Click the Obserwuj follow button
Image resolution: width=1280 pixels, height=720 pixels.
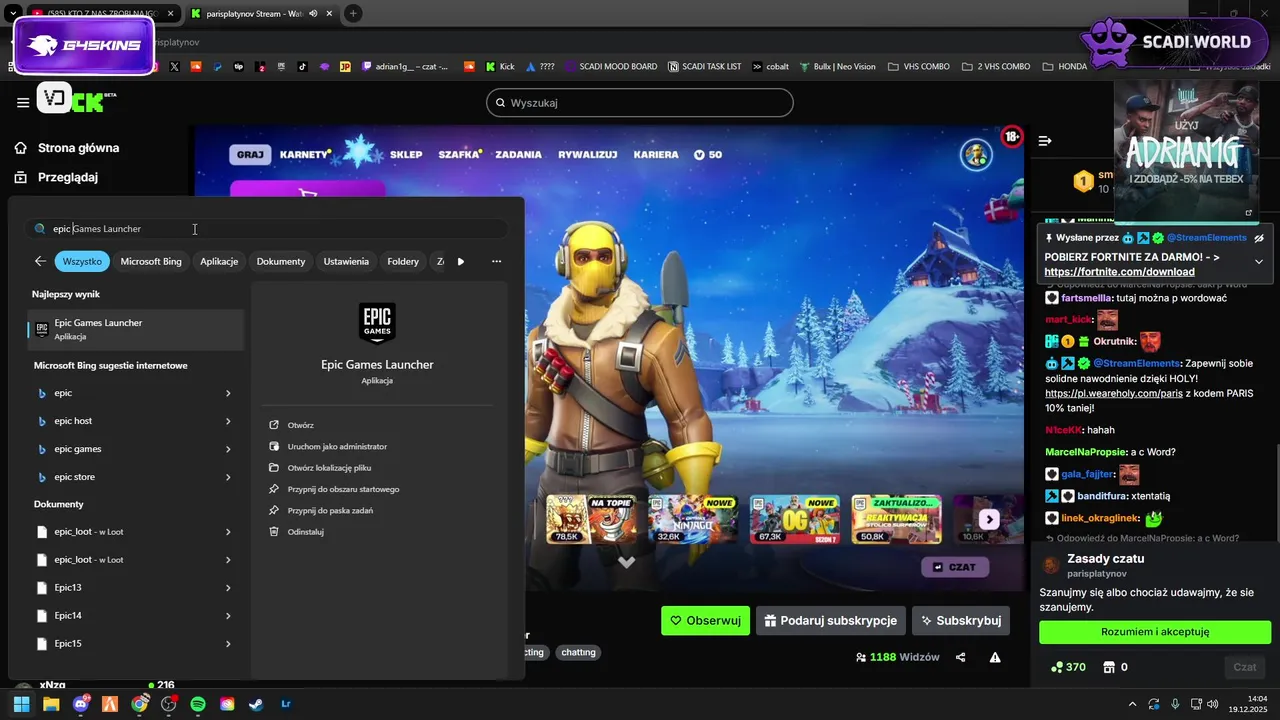click(x=705, y=620)
